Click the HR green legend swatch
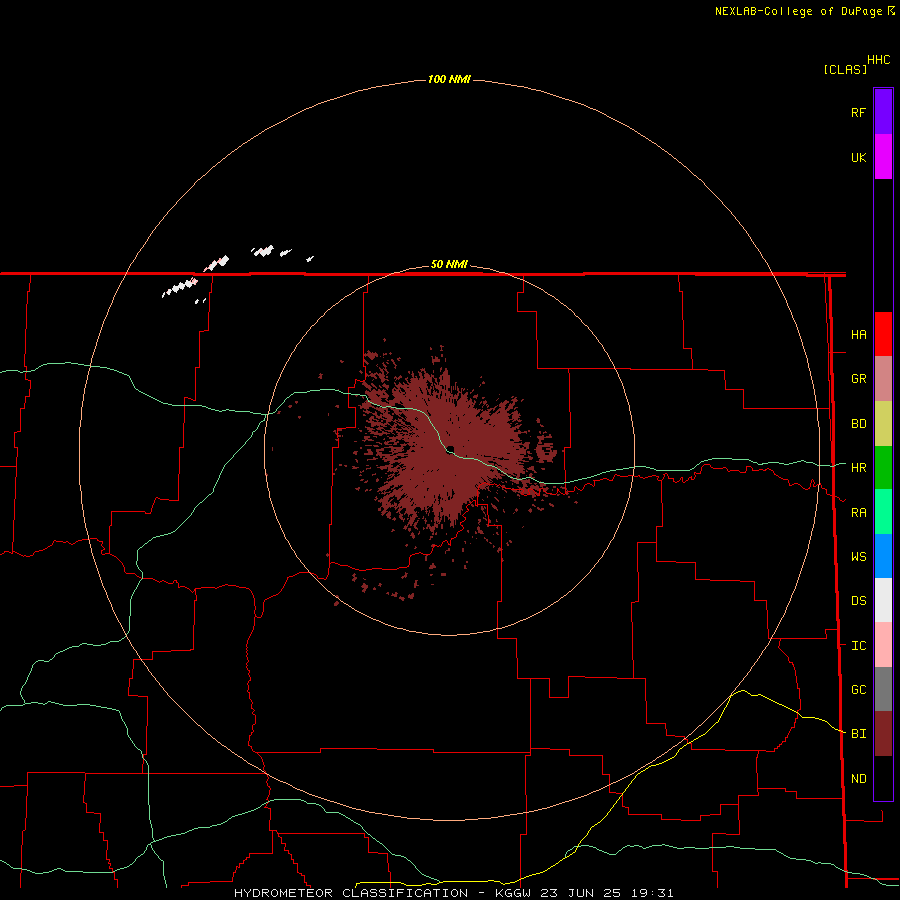The height and width of the screenshot is (900, 900). (x=883, y=467)
